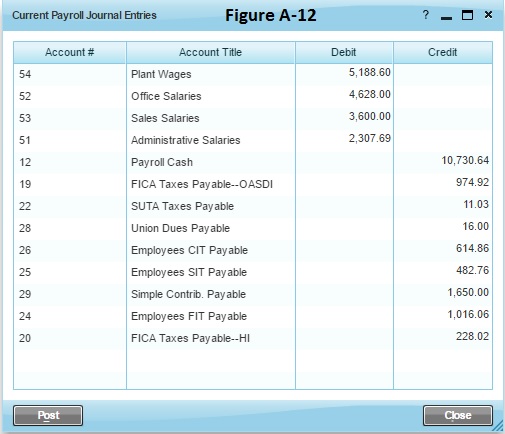
Task: Click account number 54
Action: [x=25, y=74]
